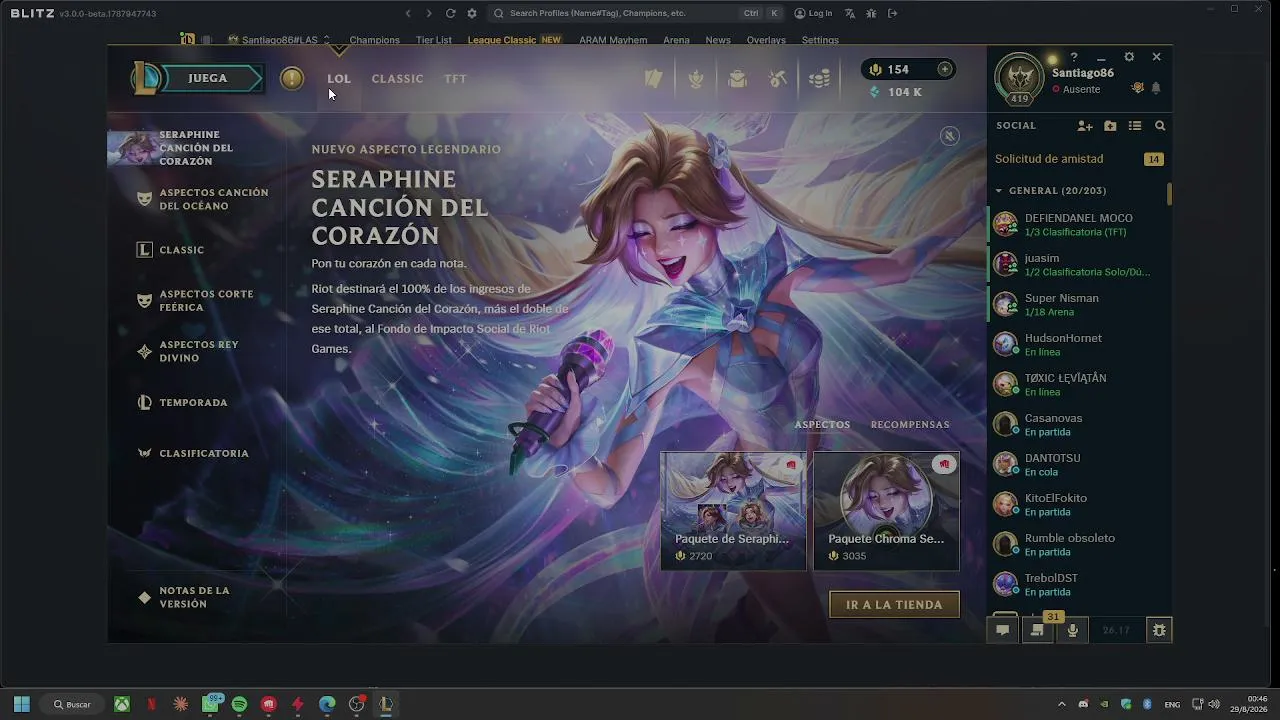The width and height of the screenshot is (1280, 720).
Task: Open the client settings gear icon
Action: coord(1129,57)
